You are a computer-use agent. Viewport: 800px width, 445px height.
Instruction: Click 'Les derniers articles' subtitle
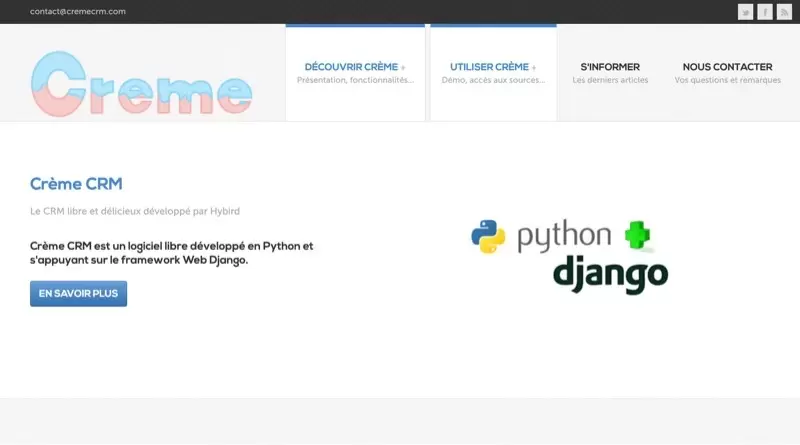click(610, 80)
